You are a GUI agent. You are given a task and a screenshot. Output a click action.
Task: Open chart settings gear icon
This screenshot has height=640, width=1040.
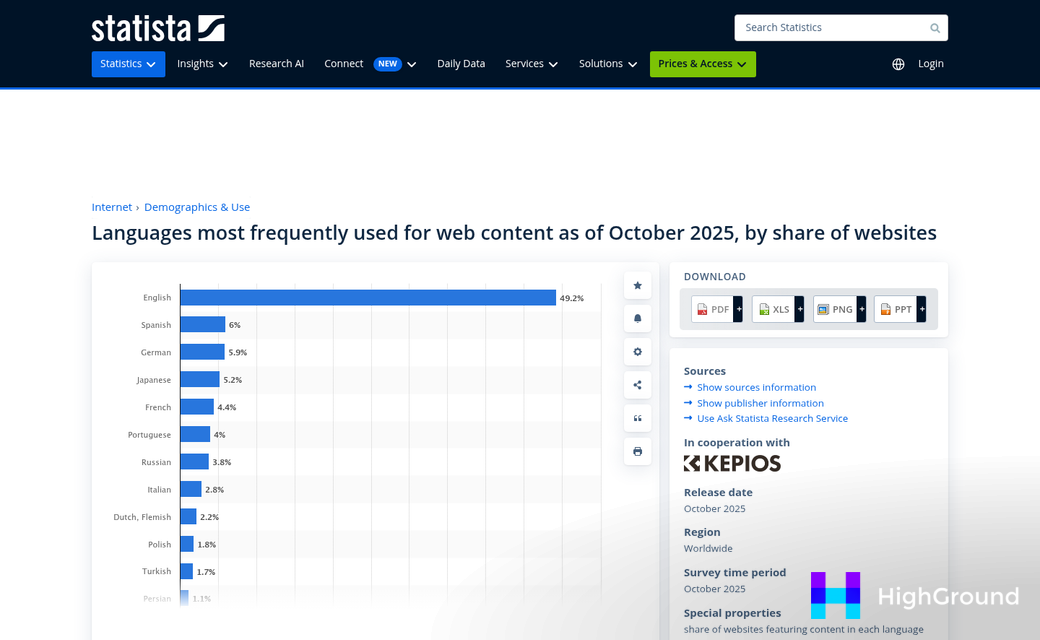[x=637, y=352]
